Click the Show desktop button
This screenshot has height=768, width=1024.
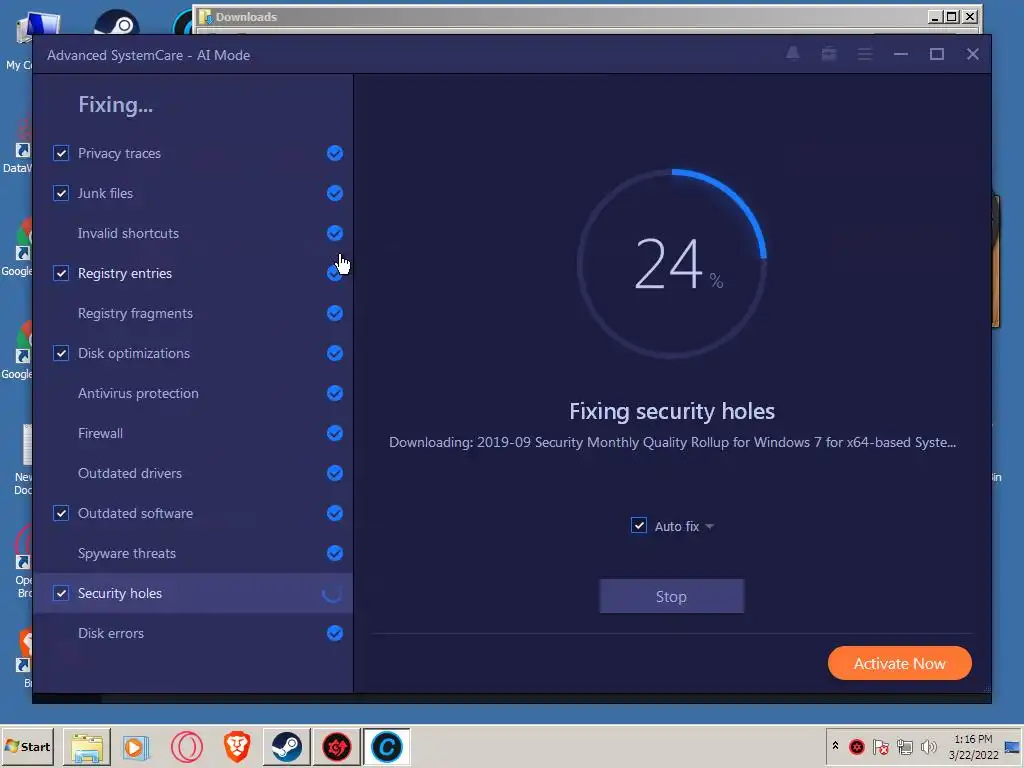click(1012, 746)
